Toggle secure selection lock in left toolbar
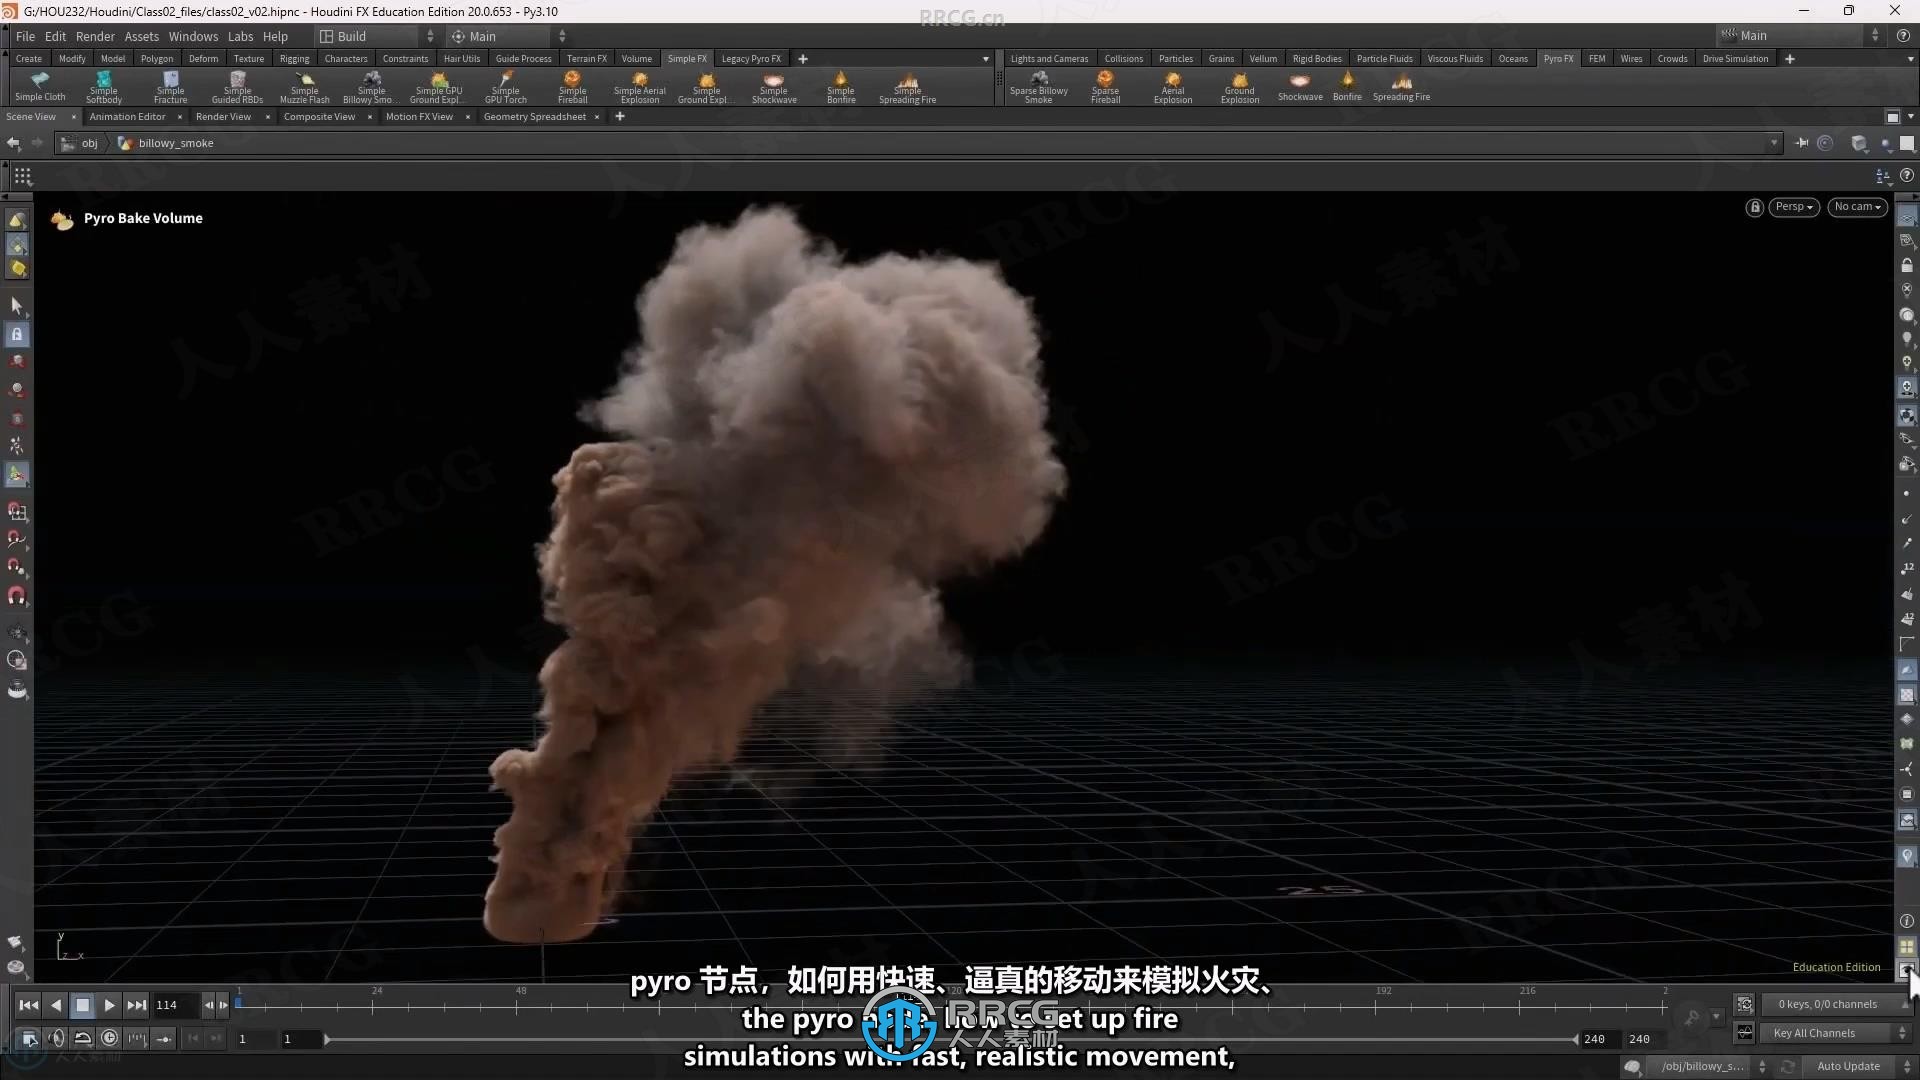Image resolution: width=1920 pixels, height=1080 pixels. 17,334
